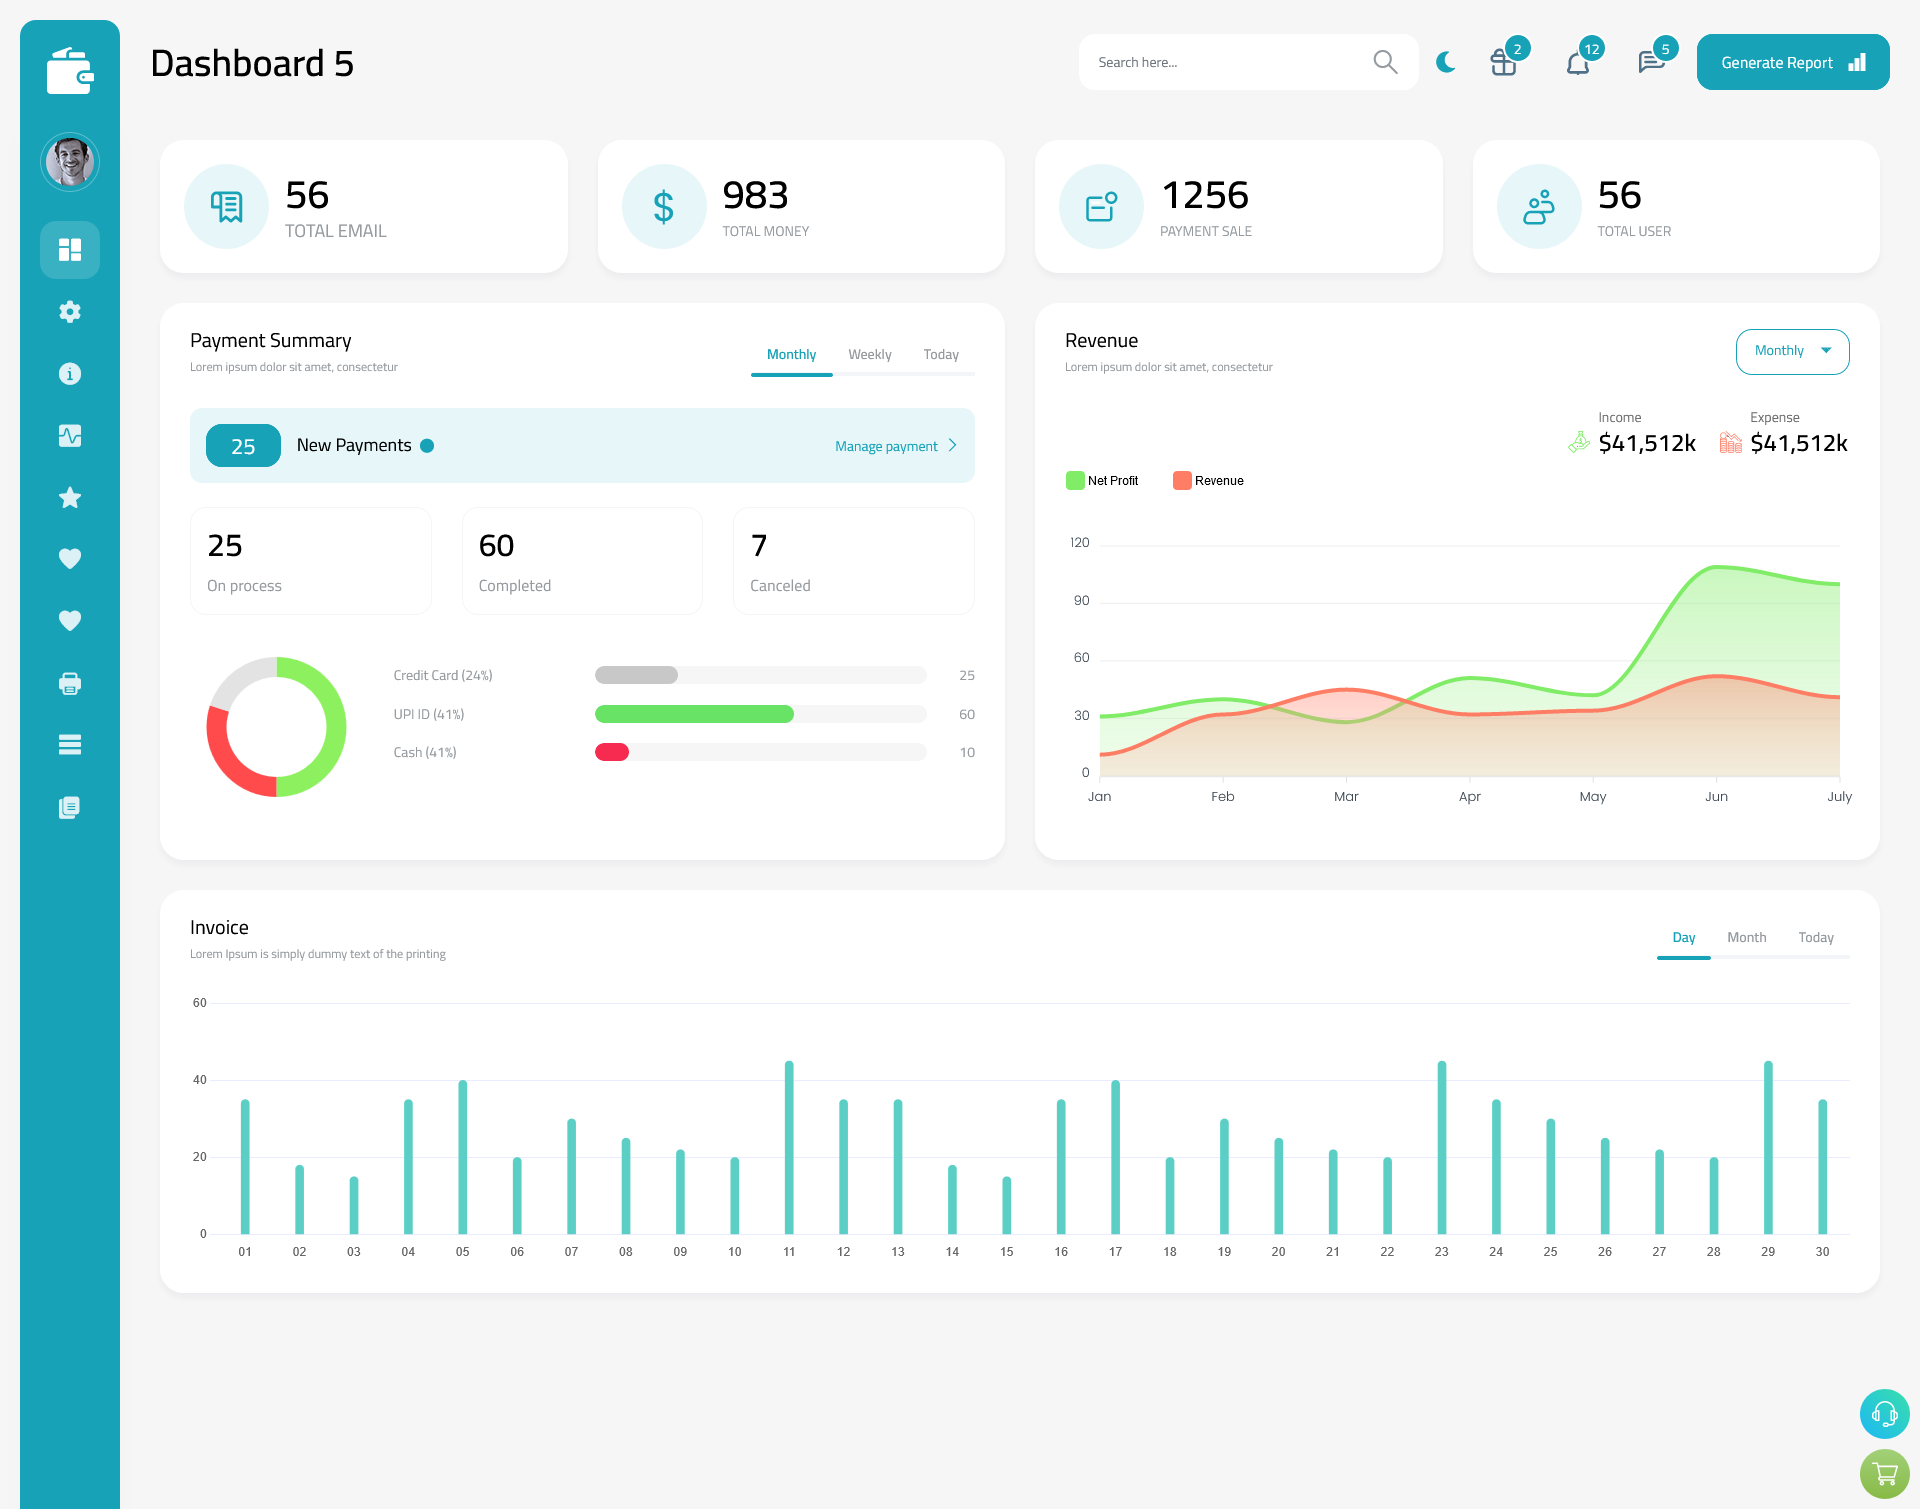
Task: Click the settings gear icon in sidebar
Action: pyautogui.click(x=70, y=312)
